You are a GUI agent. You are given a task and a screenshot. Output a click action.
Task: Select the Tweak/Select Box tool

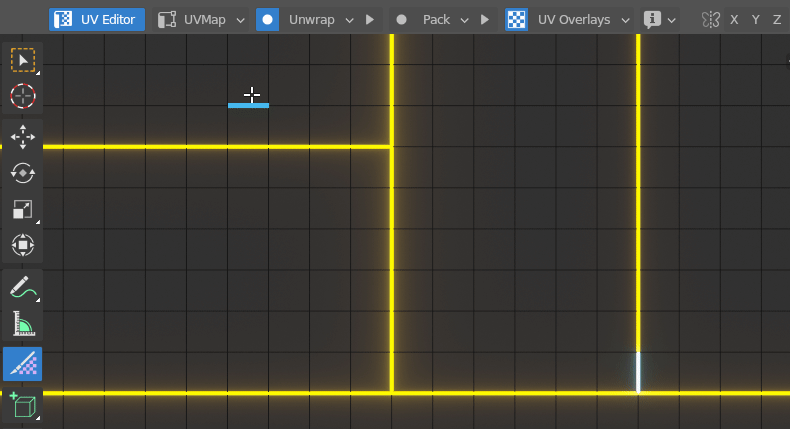23,60
